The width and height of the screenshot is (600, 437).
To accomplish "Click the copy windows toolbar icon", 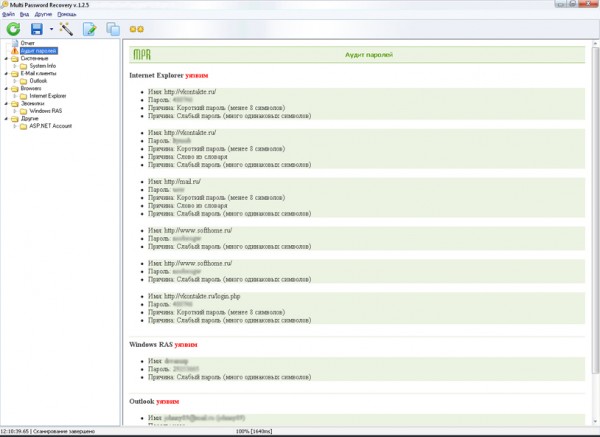I will pos(113,29).
